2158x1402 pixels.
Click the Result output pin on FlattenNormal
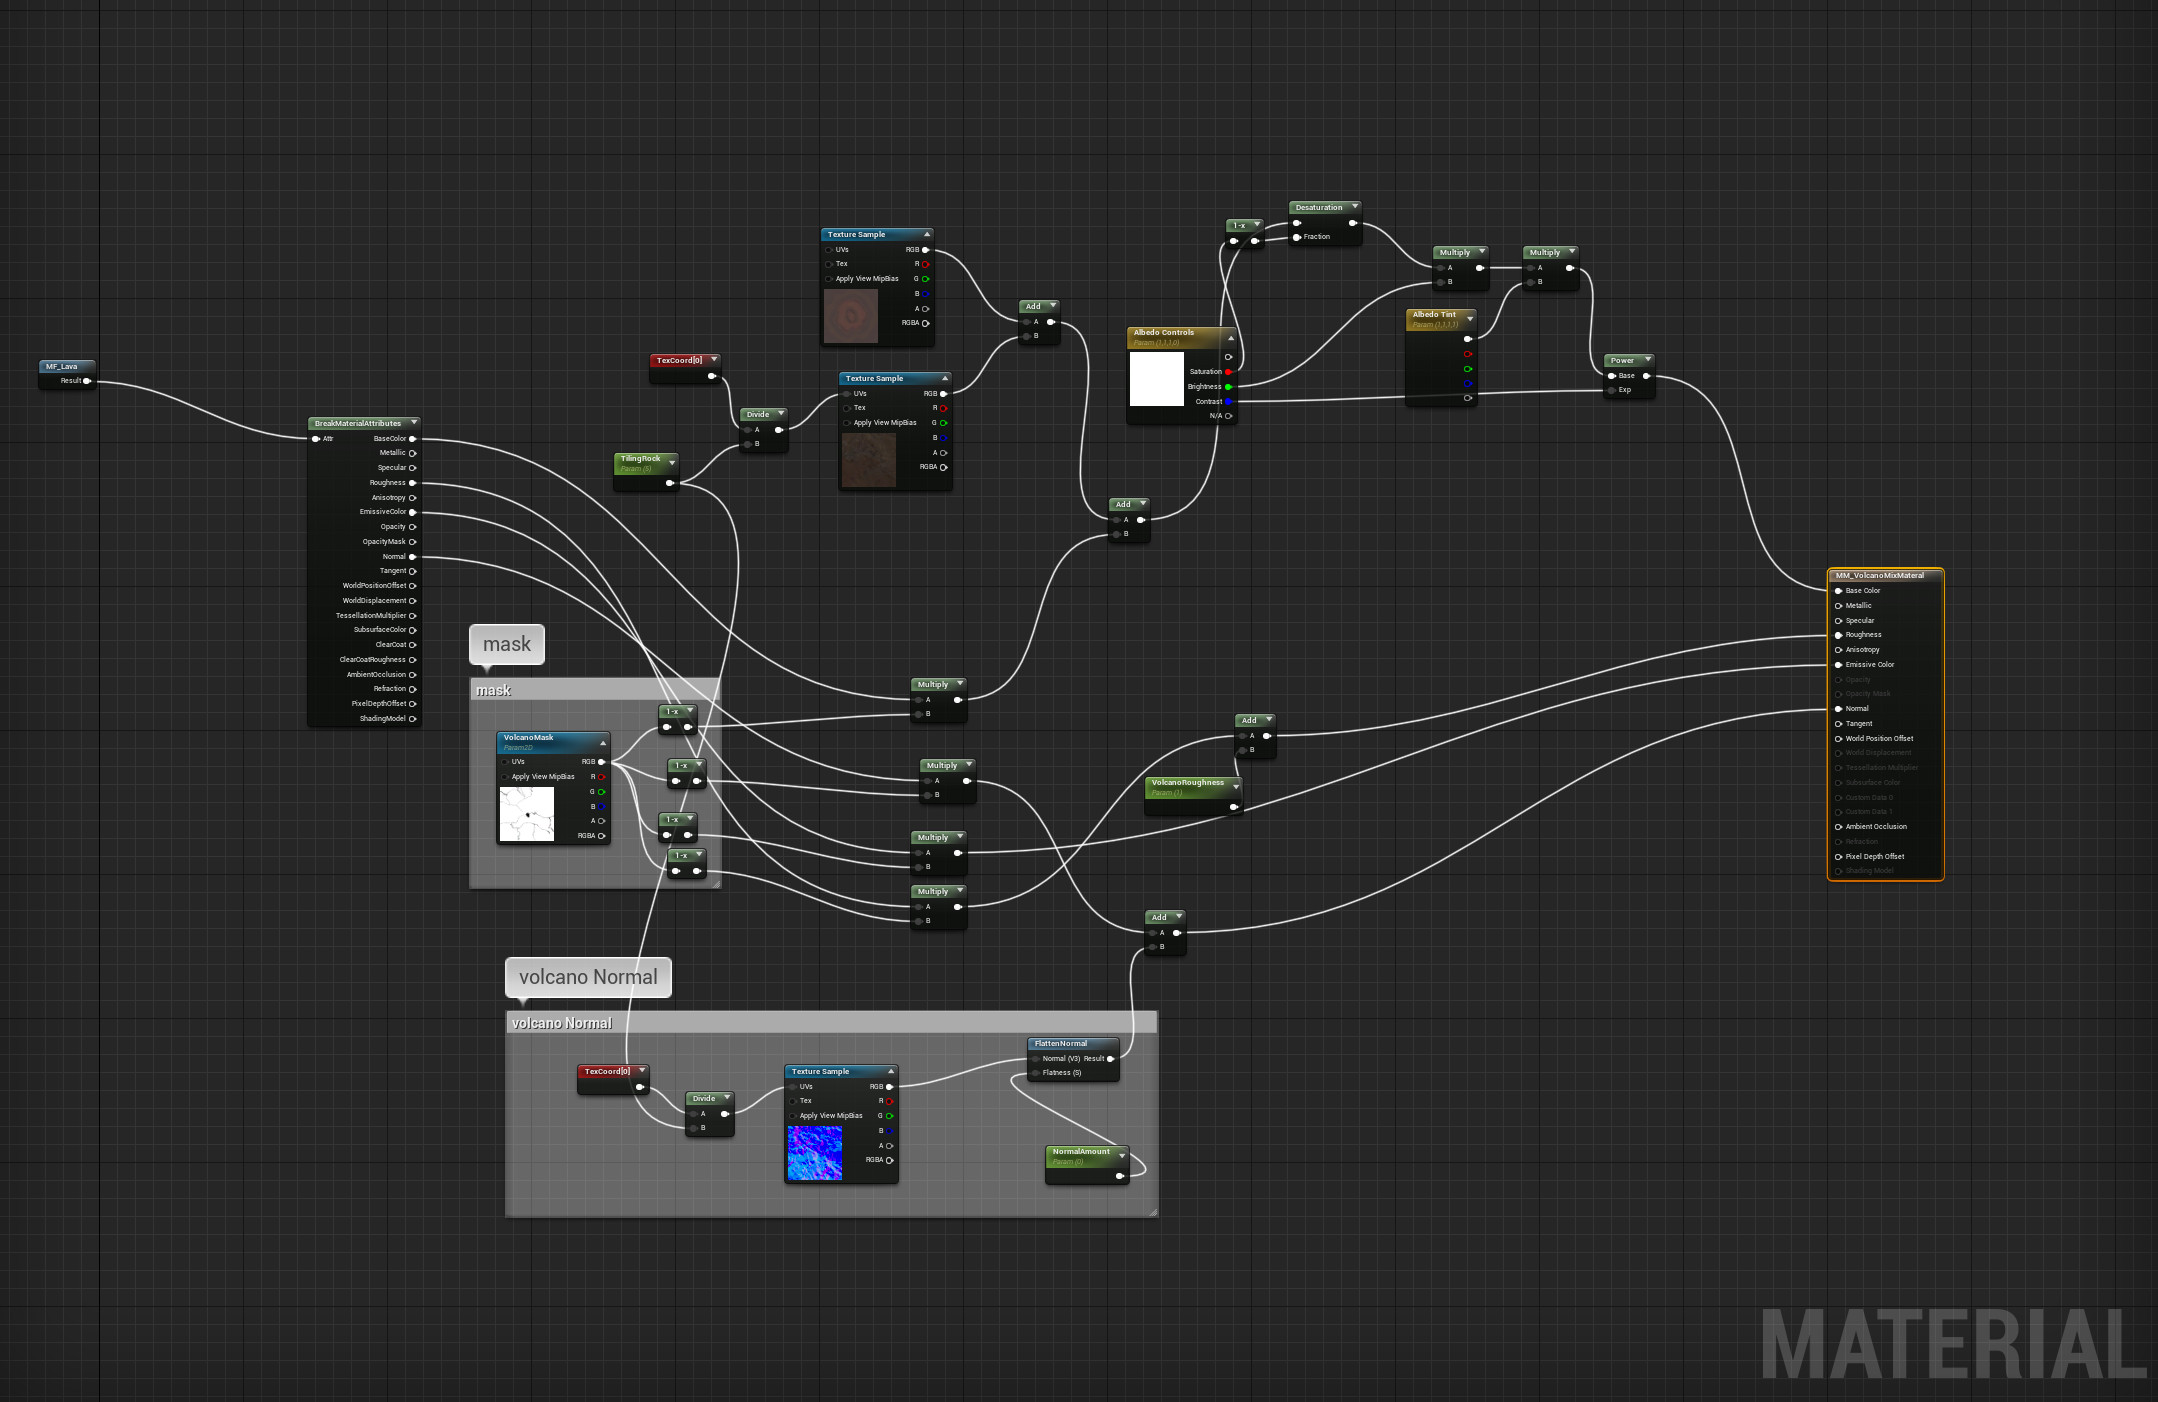tap(1110, 1059)
